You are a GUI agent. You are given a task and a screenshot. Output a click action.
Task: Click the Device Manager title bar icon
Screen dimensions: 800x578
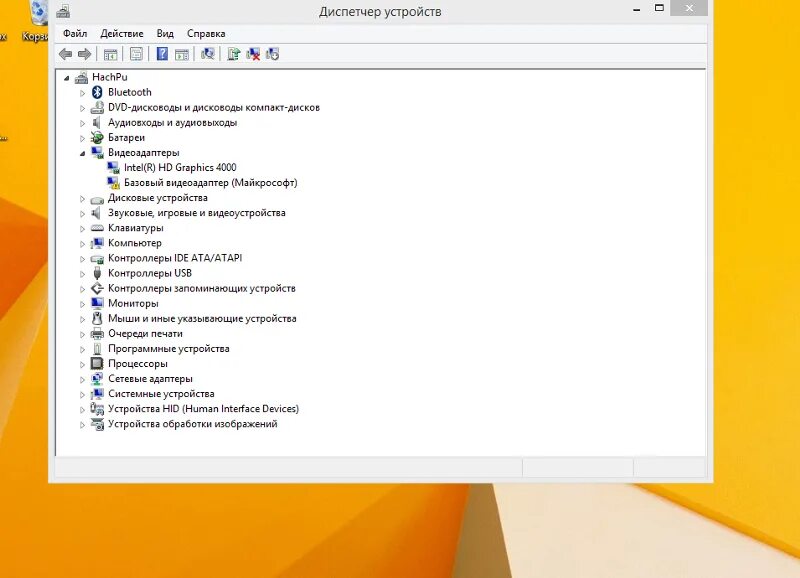click(63, 11)
